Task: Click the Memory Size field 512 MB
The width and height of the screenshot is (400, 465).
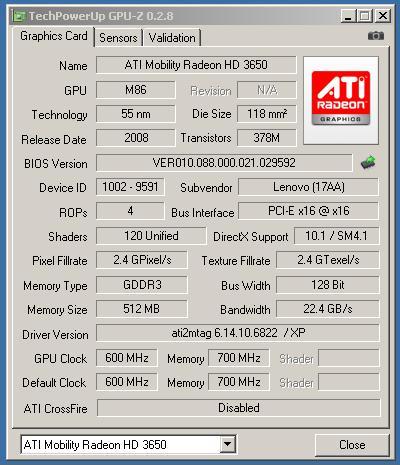Action: (142, 309)
